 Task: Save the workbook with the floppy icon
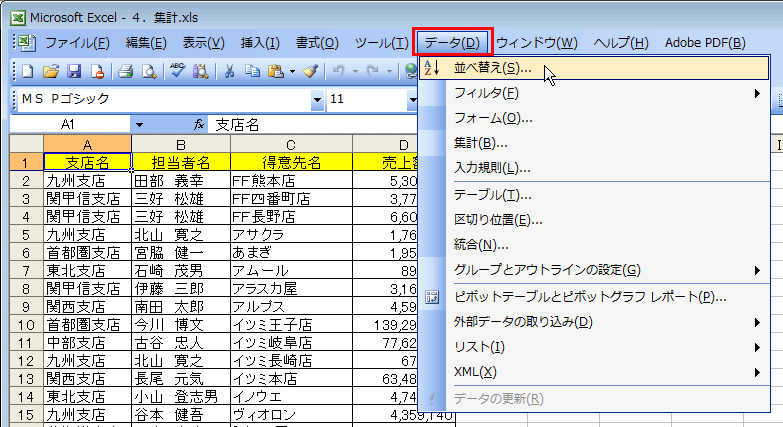[73, 71]
